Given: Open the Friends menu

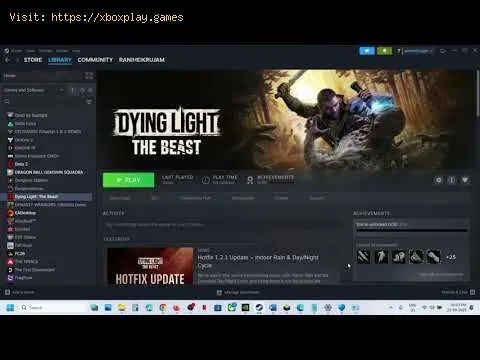Looking at the screenshot, I should [x=46, y=51].
